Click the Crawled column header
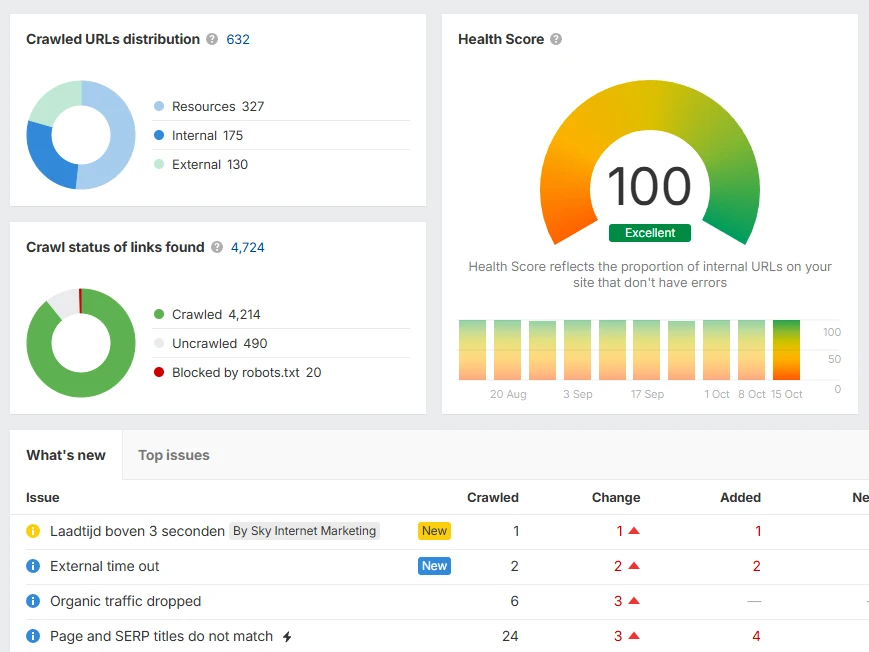Viewport: 869px width, 652px height. (x=493, y=497)
